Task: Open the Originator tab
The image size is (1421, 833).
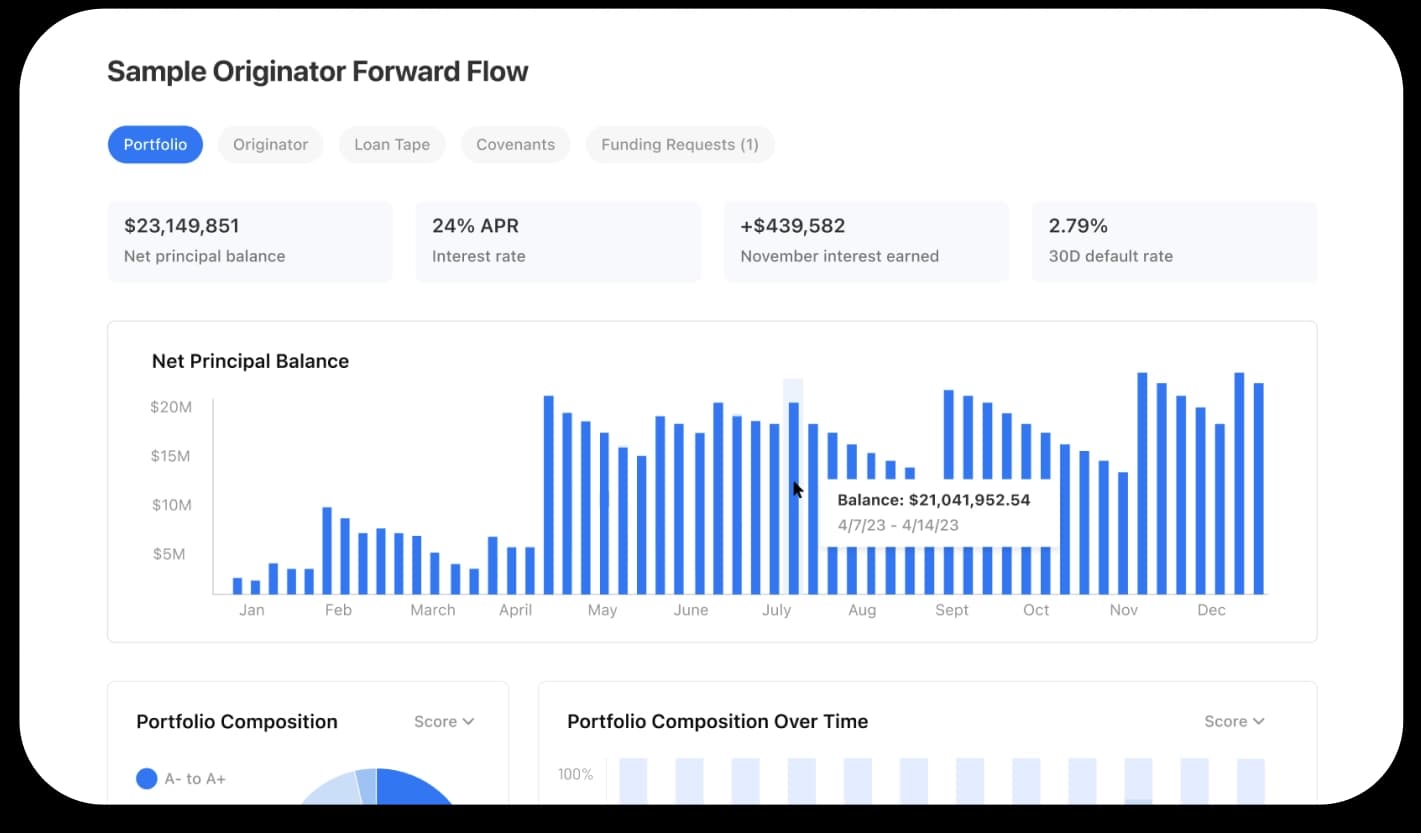Action: tap(270, 145)
